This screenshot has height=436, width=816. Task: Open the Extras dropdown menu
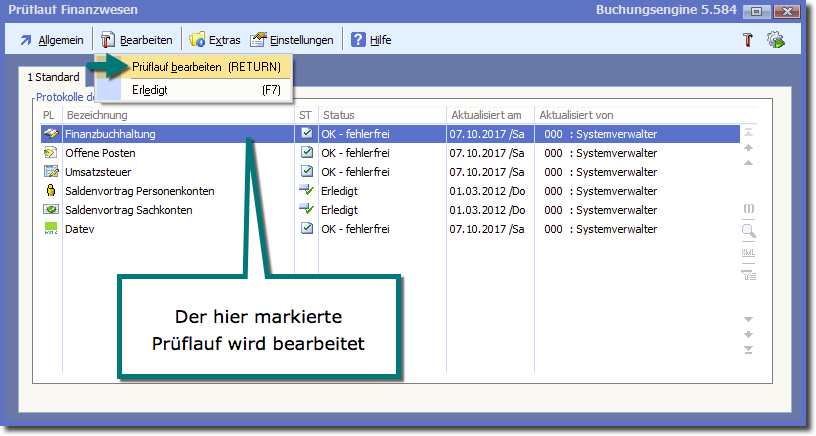(214, 40)
